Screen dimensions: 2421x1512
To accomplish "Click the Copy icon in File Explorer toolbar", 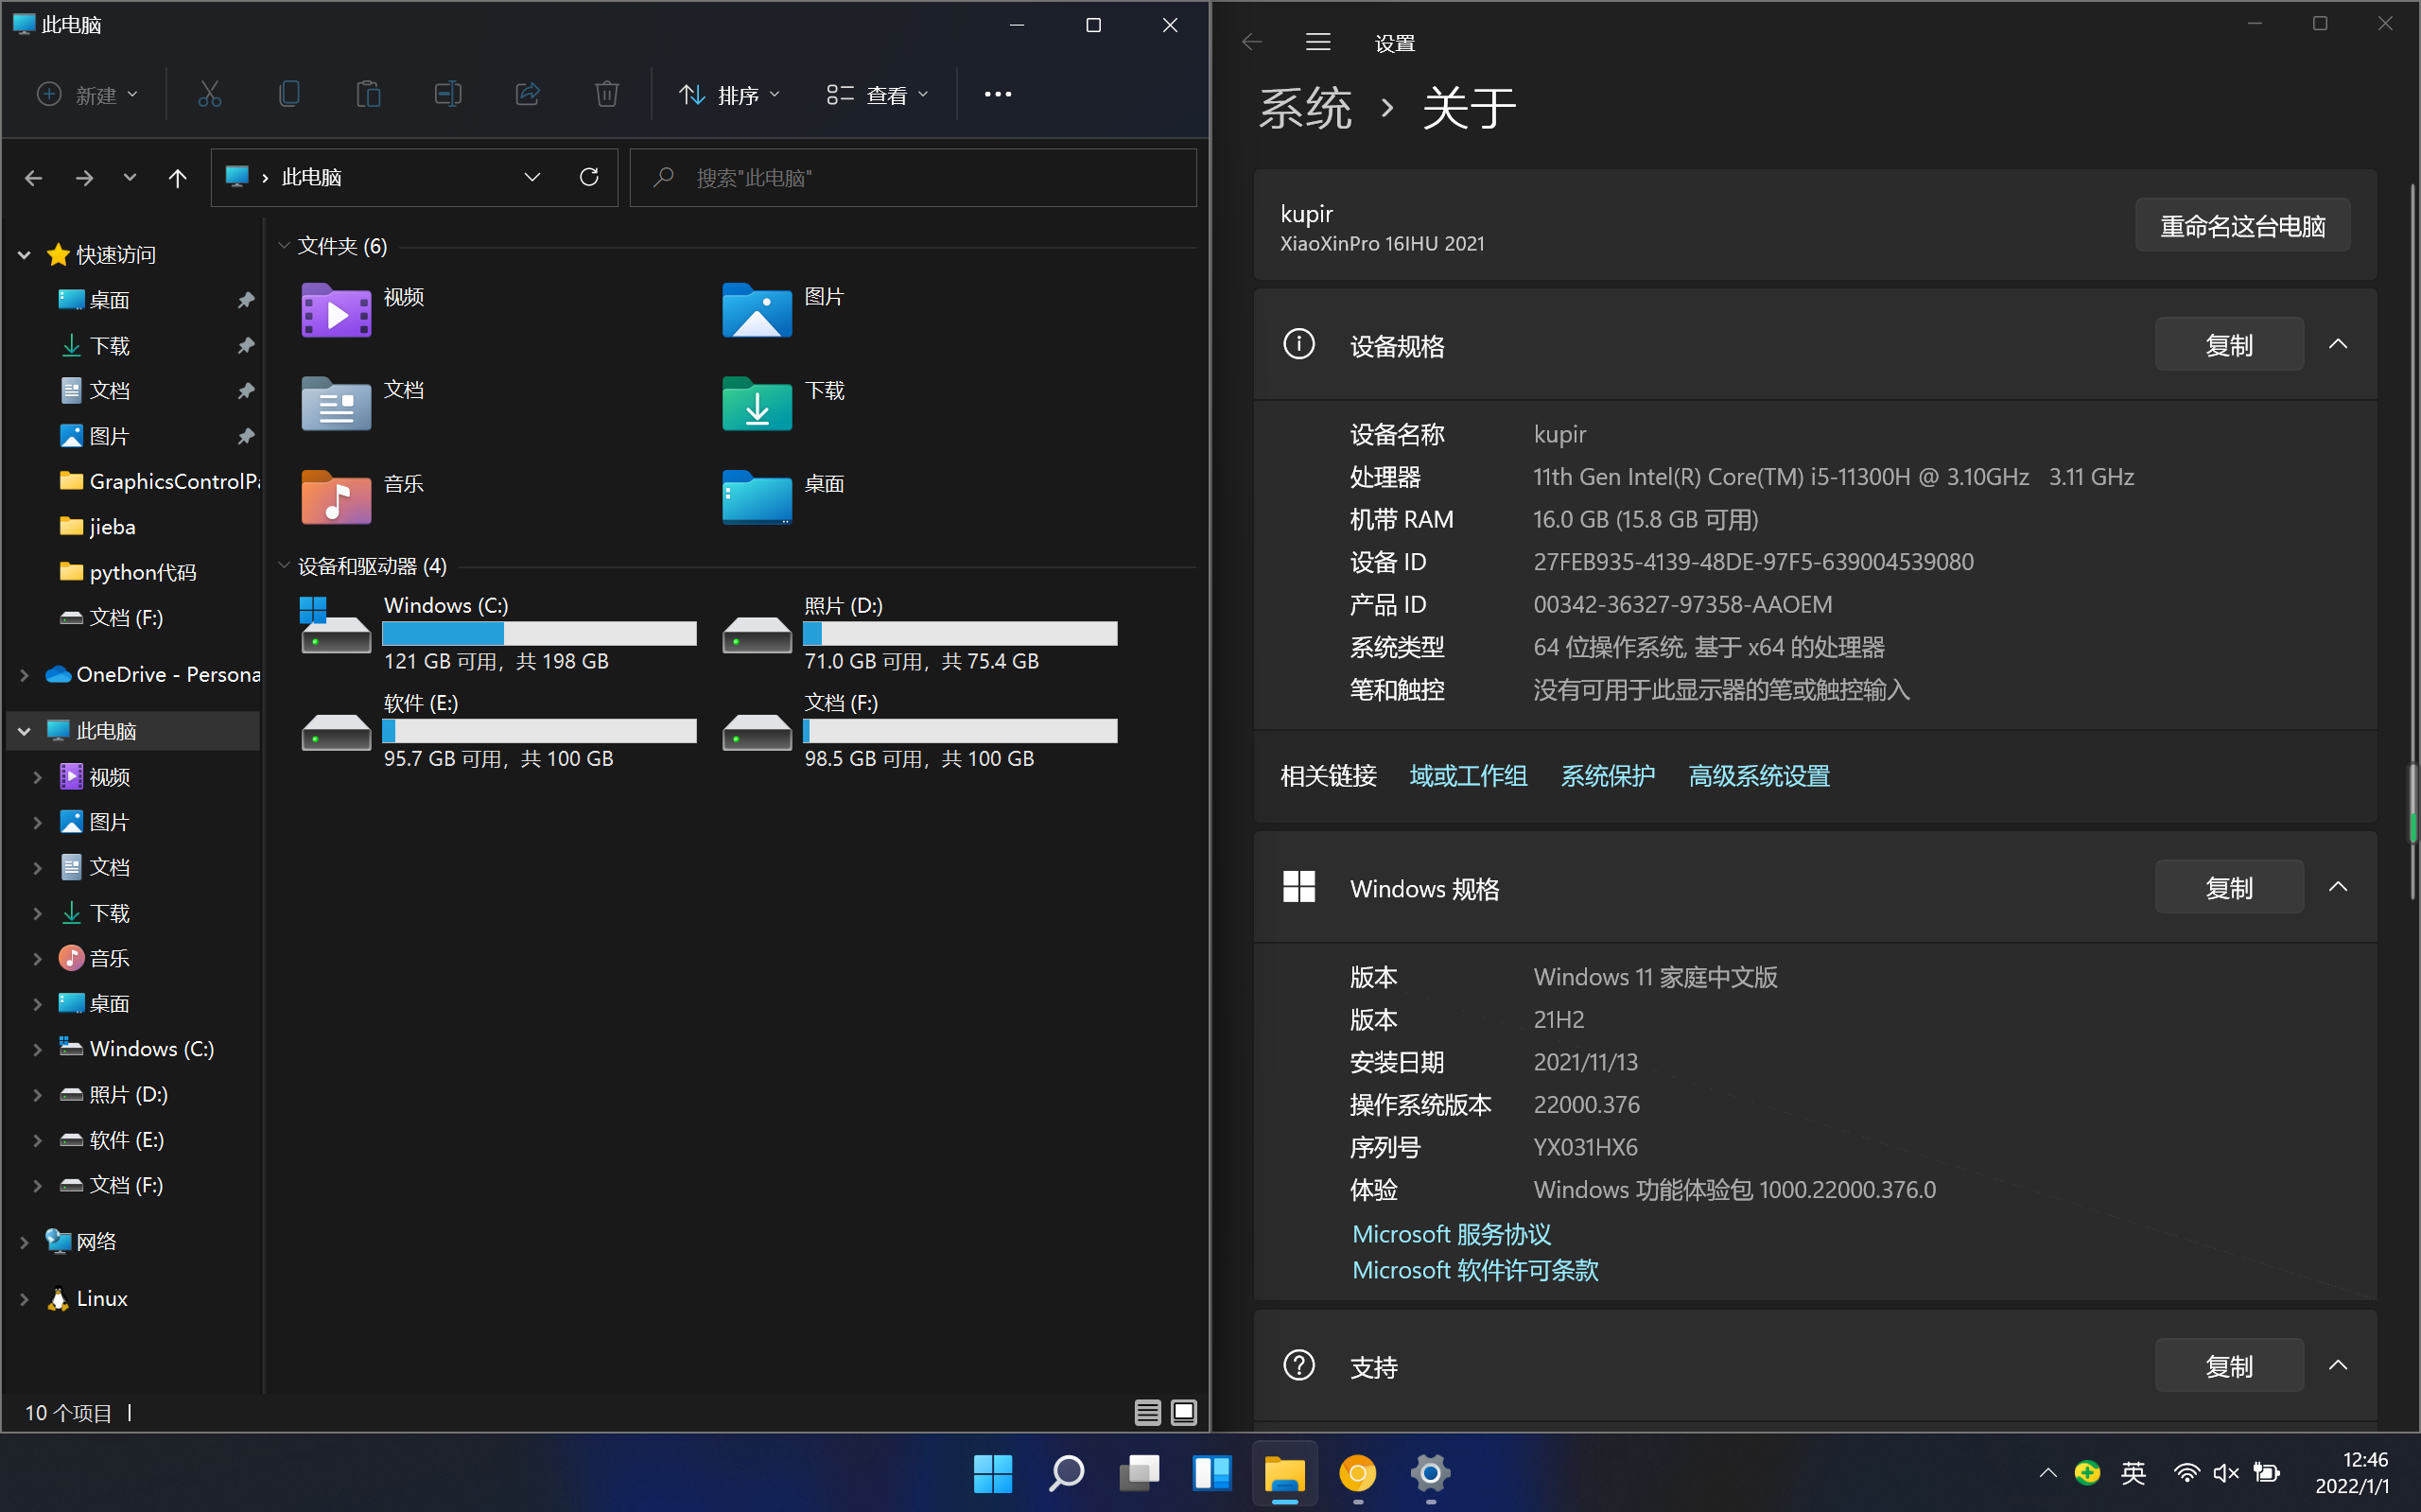I will point(289,94).
